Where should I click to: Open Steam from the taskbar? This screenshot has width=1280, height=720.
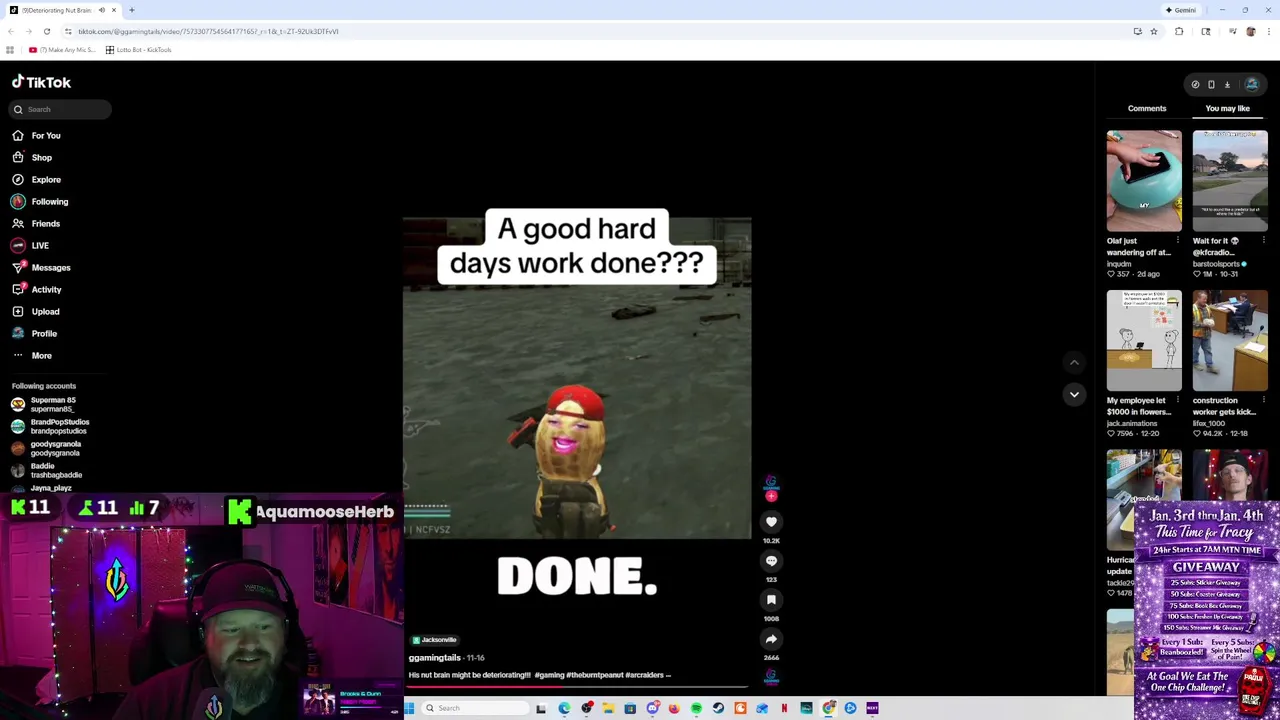718,708
